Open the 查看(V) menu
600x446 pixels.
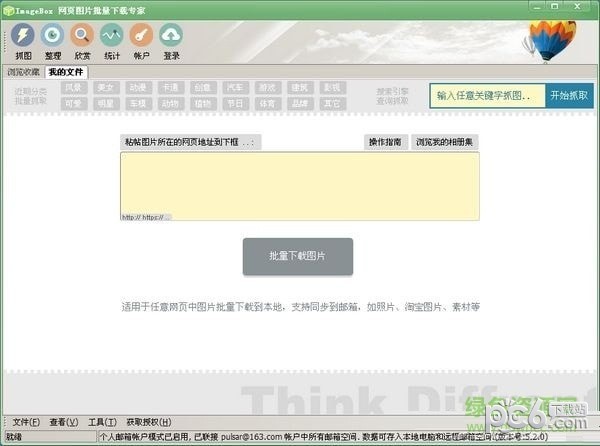point(64,422)
